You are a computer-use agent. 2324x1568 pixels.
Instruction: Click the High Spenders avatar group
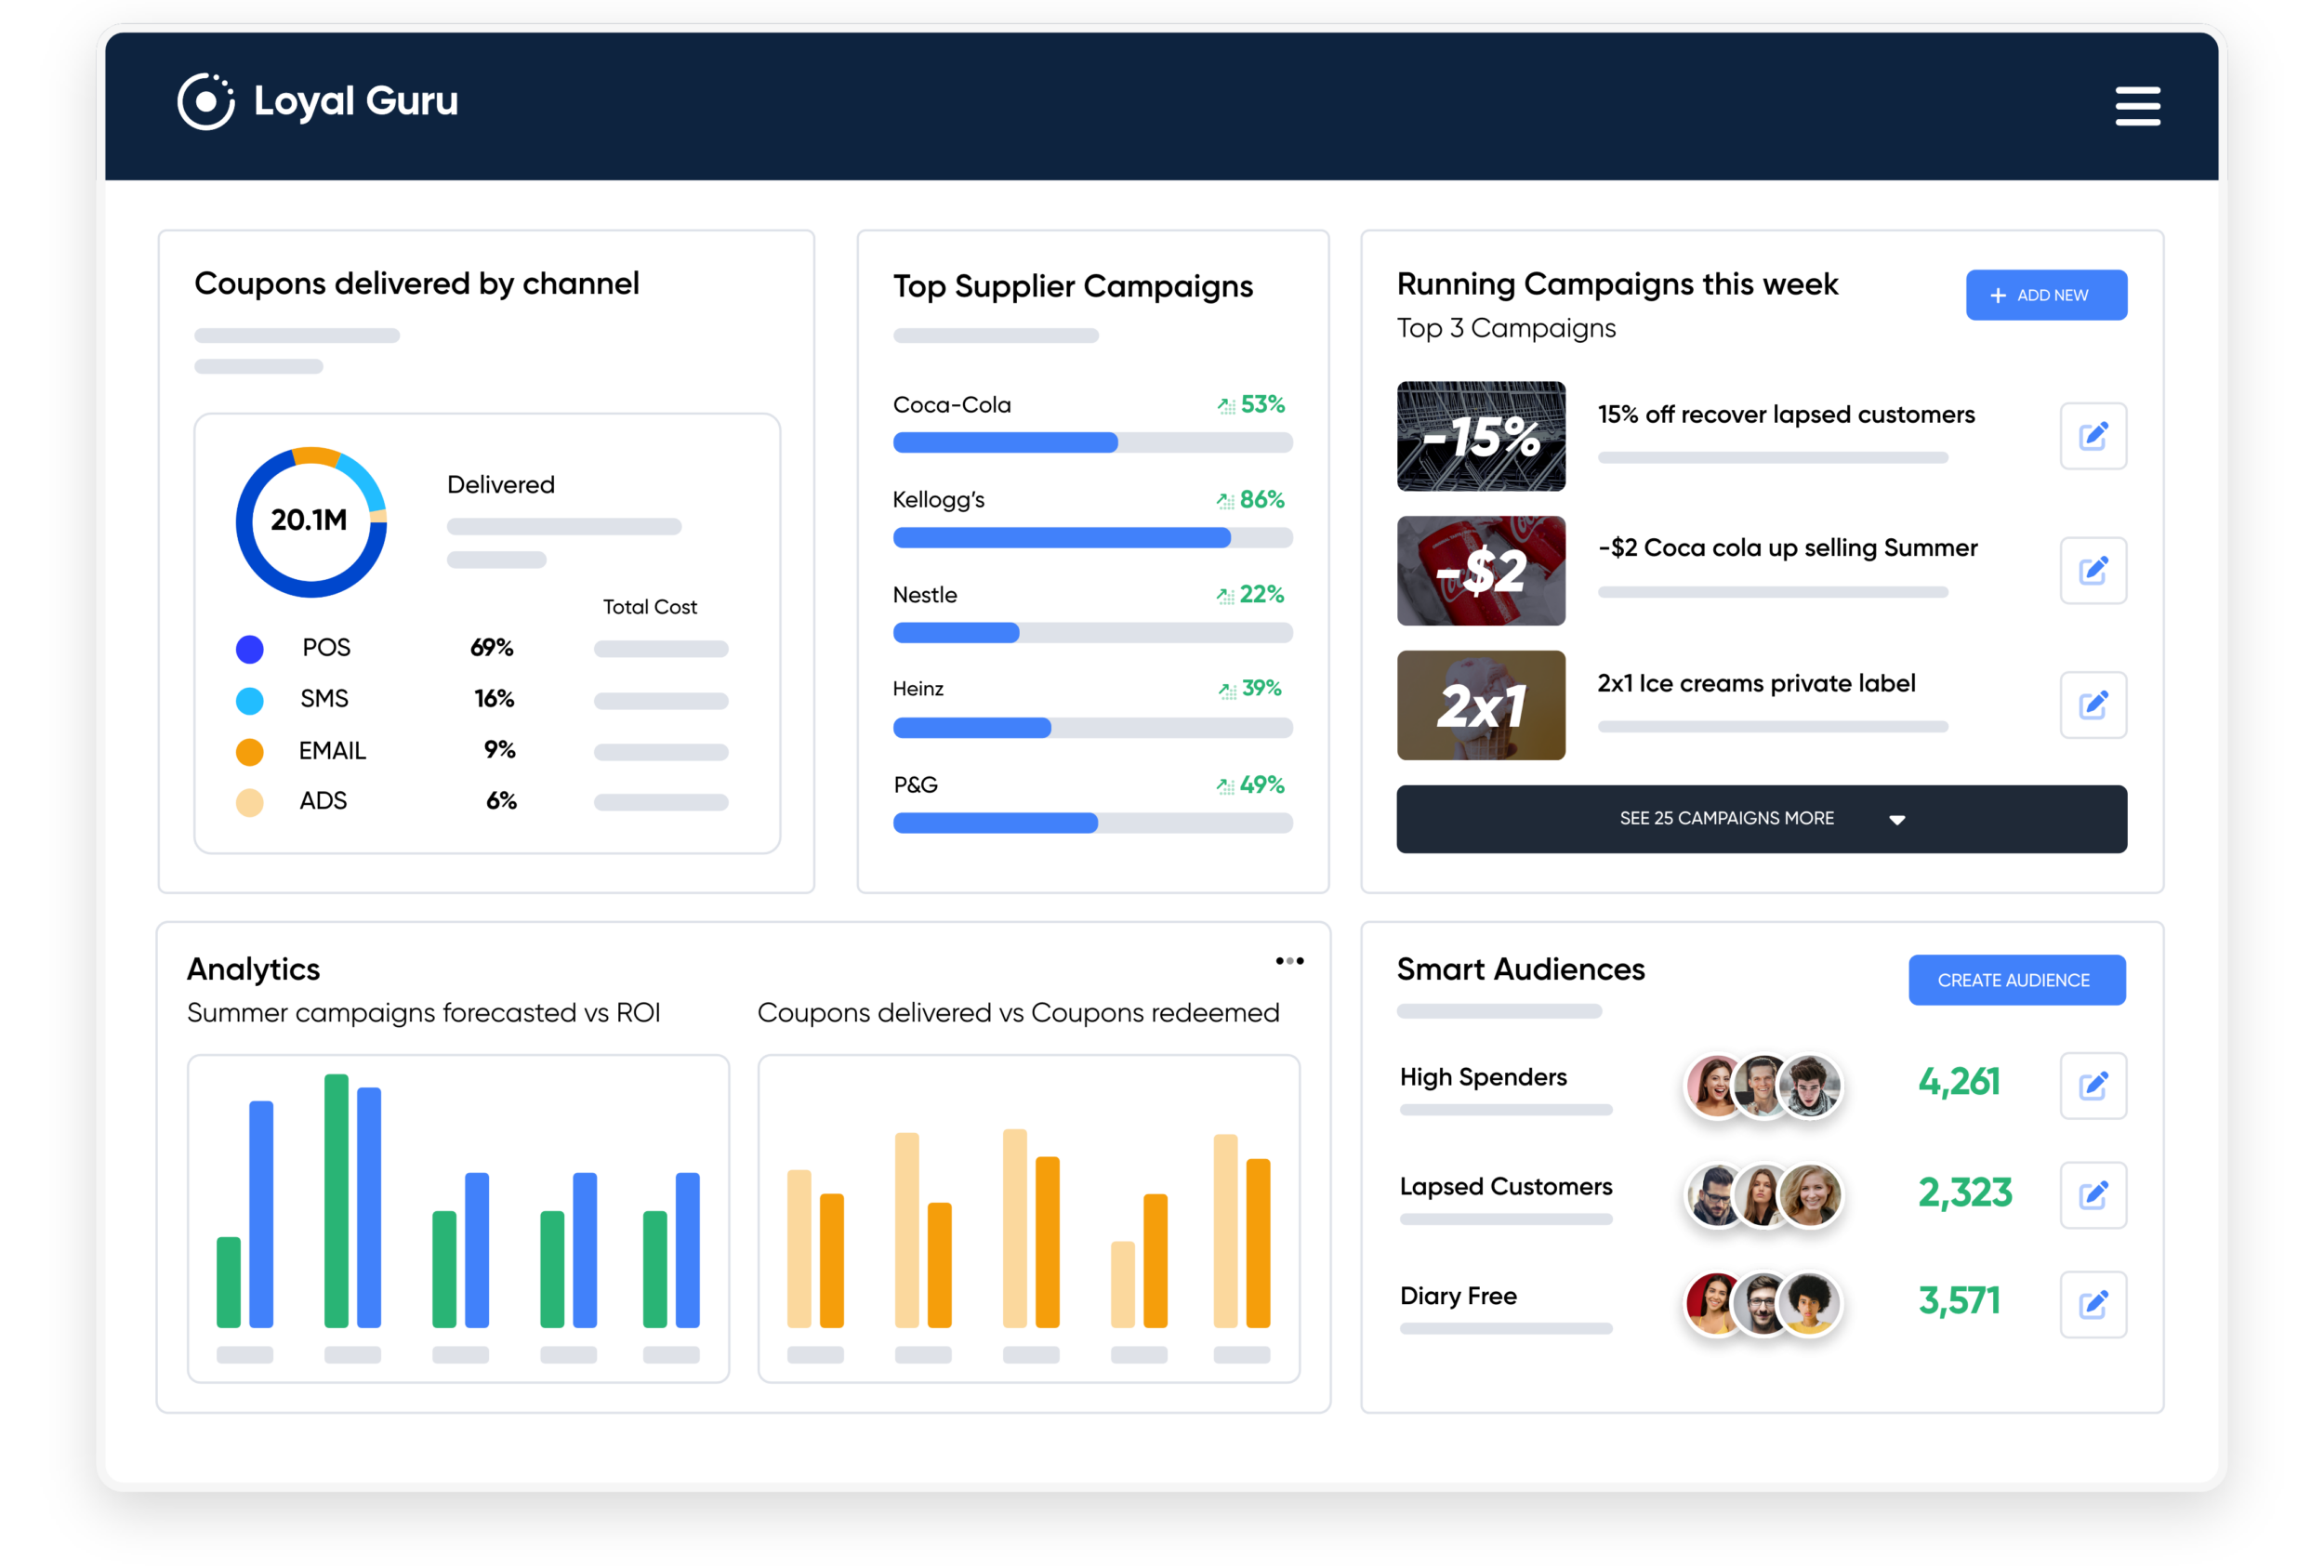pos(1763,1086)
